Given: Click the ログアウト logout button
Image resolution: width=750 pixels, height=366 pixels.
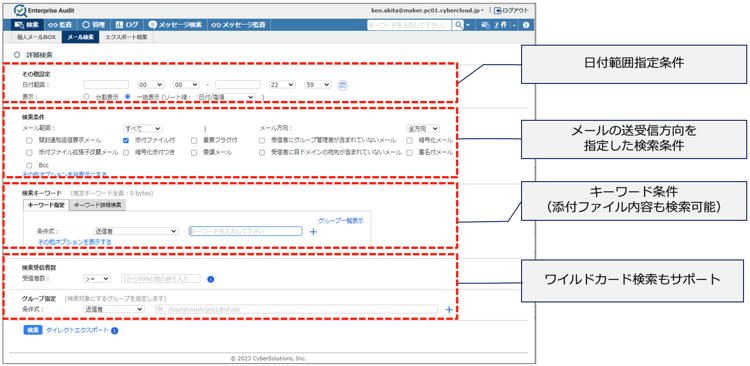Looking at the screenshot, I should [x=511, y=10].
